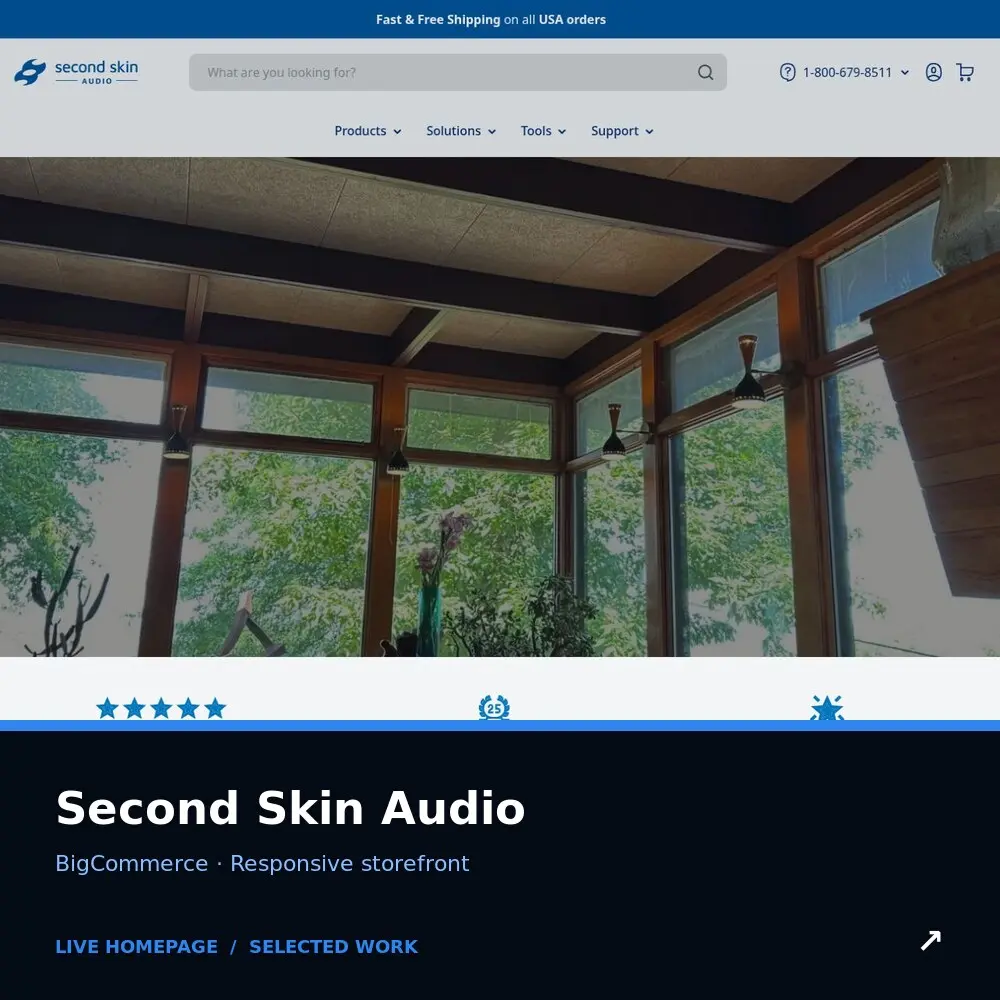Viewport: 1000px width, 1000px height.
Task: Open the Products menu
Action: pos(368,131)
